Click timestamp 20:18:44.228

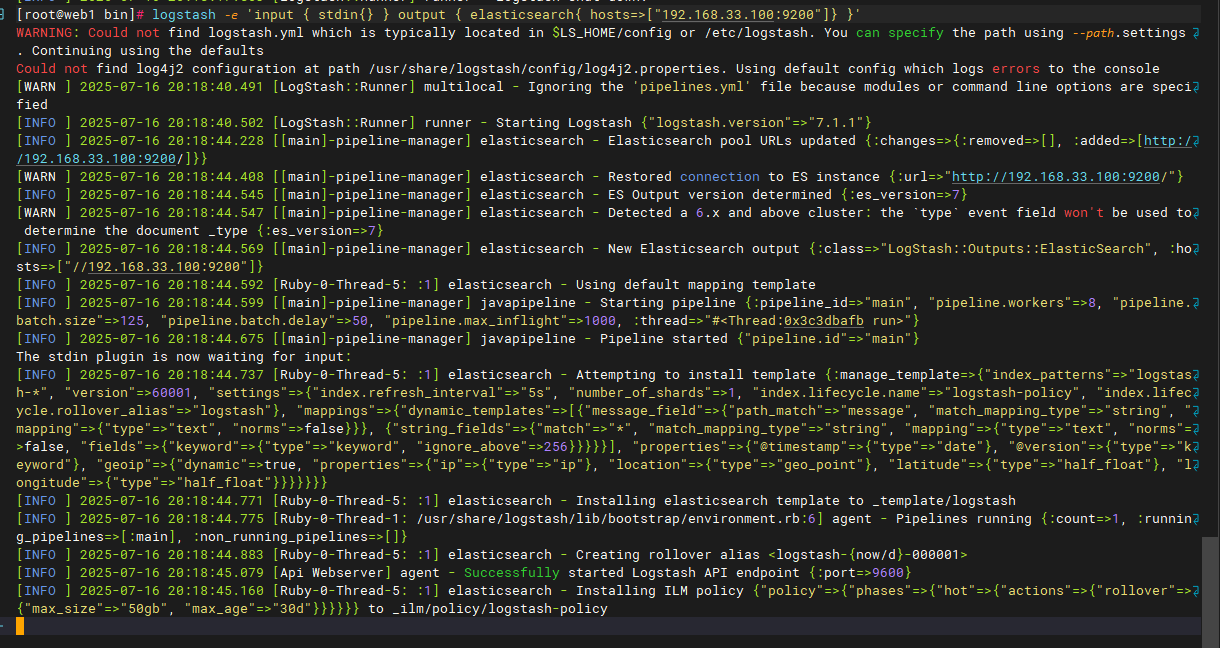(x=216, y=141)
